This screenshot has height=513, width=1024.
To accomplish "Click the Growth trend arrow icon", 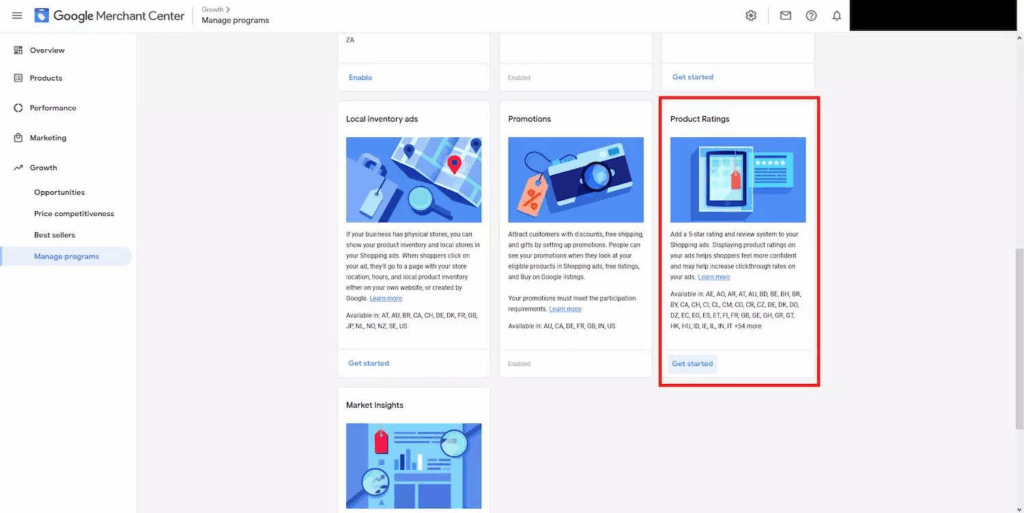I will coord(18,168).
